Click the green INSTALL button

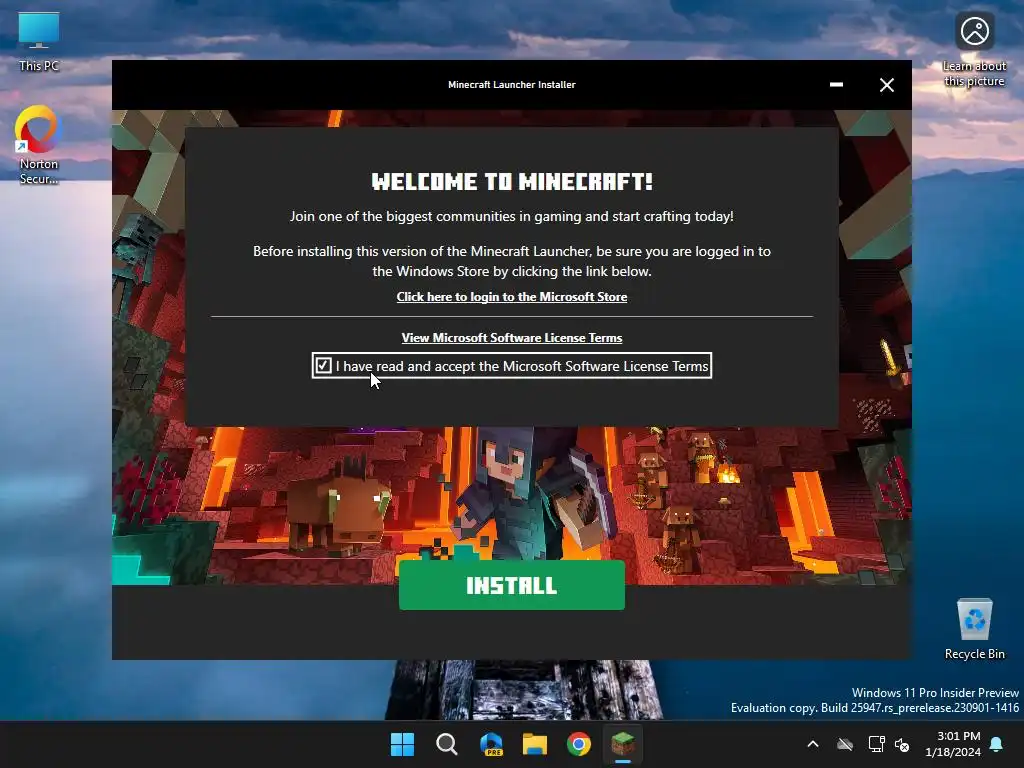[511, 585]
